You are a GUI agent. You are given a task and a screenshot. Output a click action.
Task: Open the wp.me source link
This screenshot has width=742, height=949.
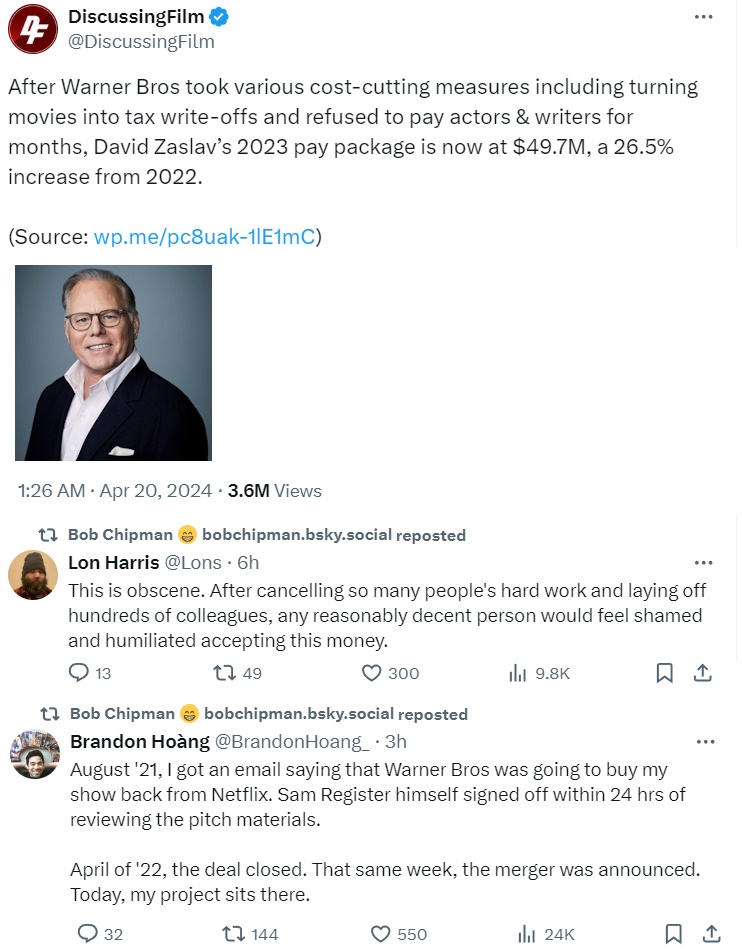tap(204, 237)
